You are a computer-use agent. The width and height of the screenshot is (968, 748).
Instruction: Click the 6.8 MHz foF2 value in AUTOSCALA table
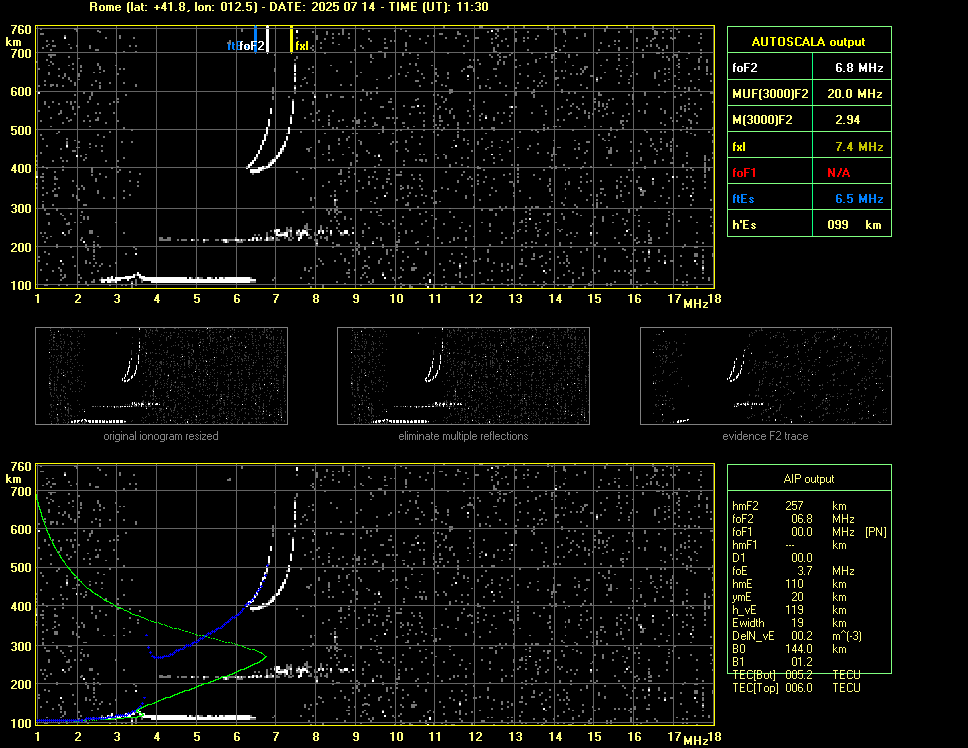coord(859,68)
